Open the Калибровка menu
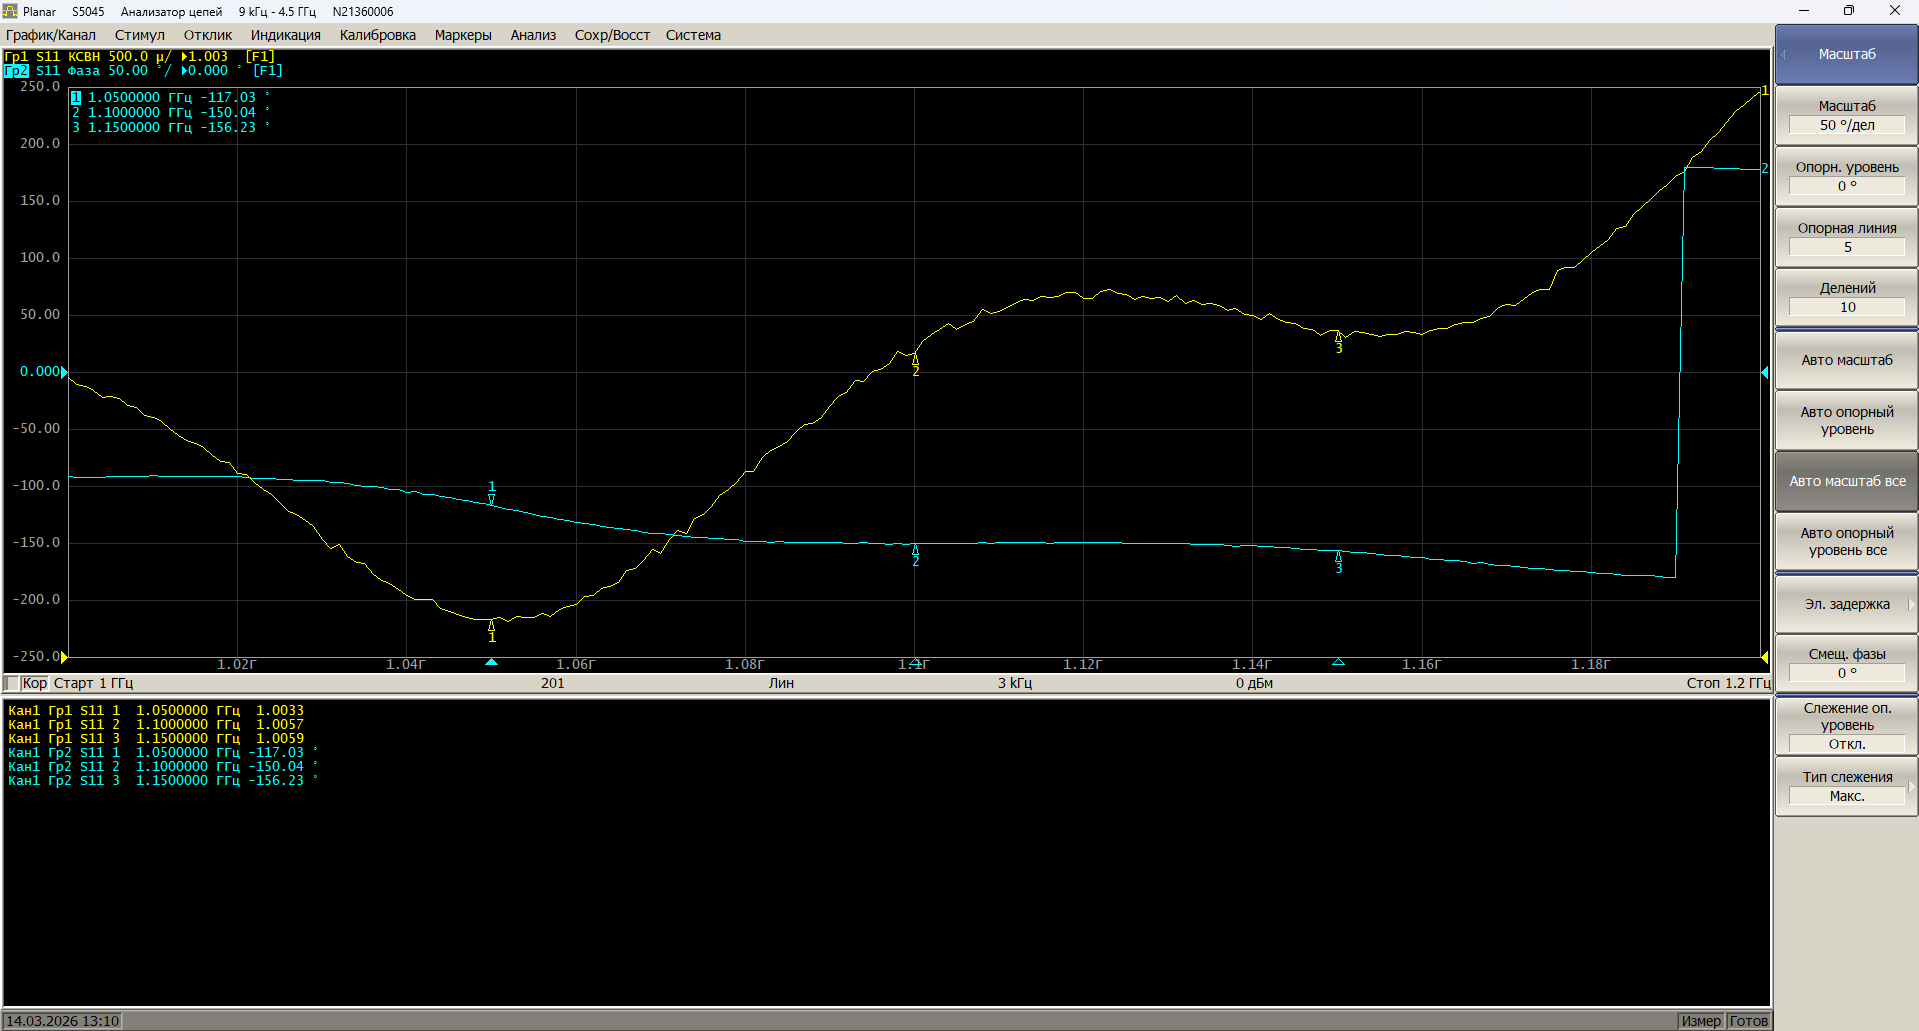Image resolution: width=1919 pixels, height=1031 pixels. click(377, 35)
